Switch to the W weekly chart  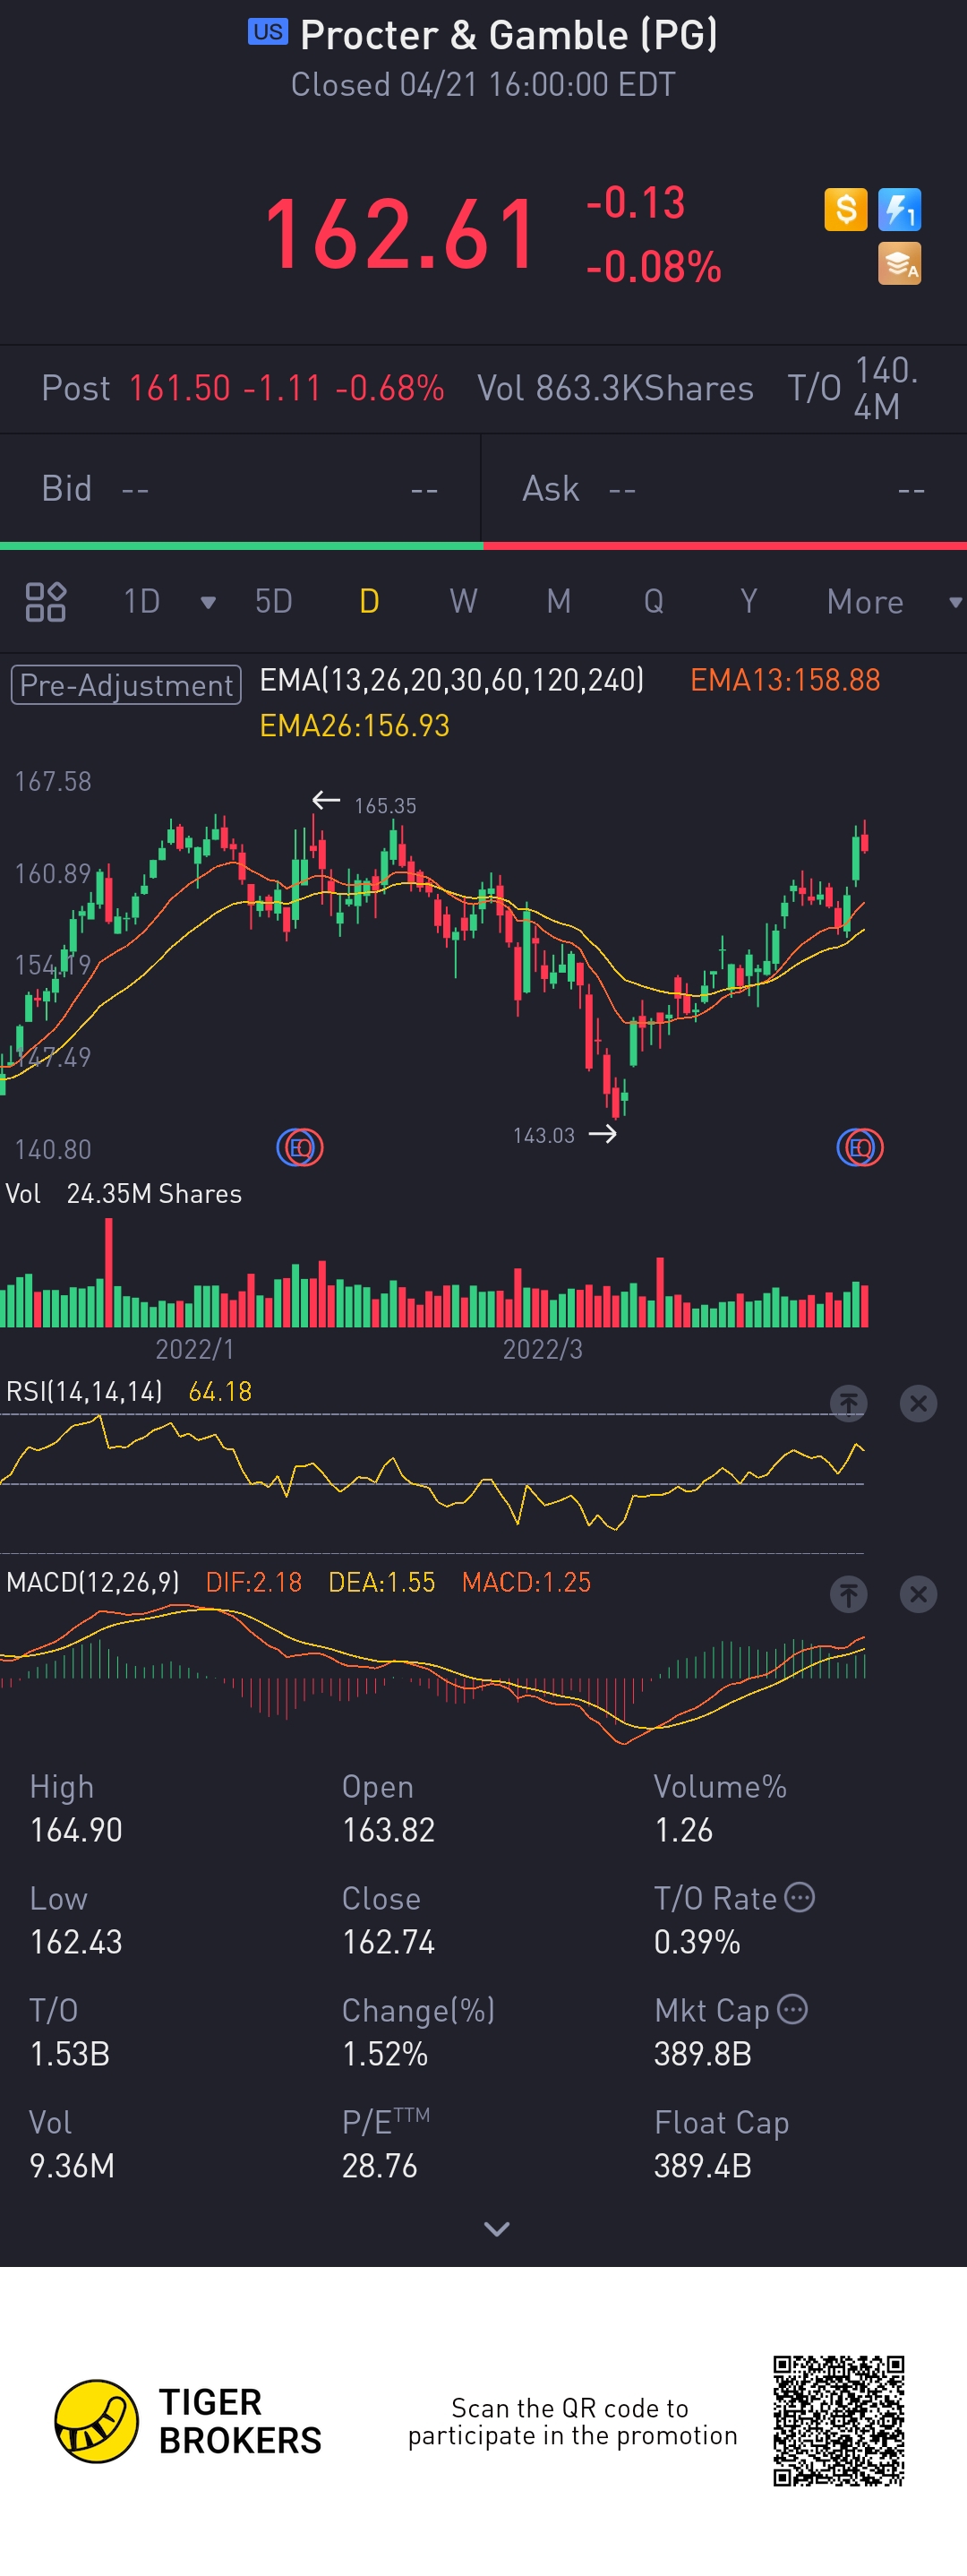[463, 602]
